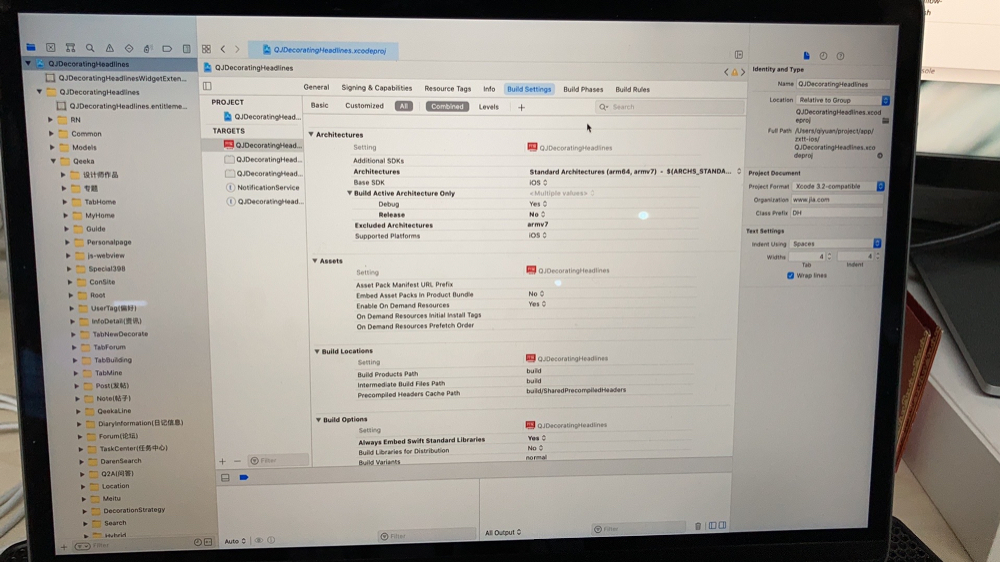Select the All settings filter
Screen dimensions: 1000x562
coord(404,106)
